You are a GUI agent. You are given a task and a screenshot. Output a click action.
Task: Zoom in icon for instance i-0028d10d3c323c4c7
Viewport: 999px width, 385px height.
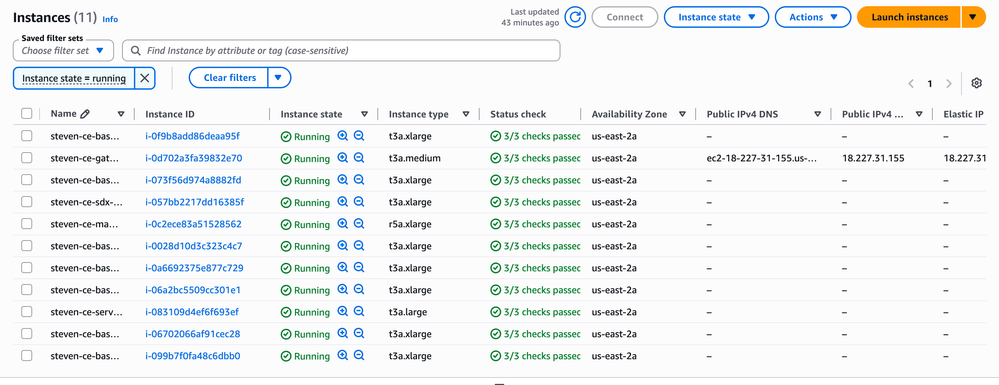coord(343,246)
